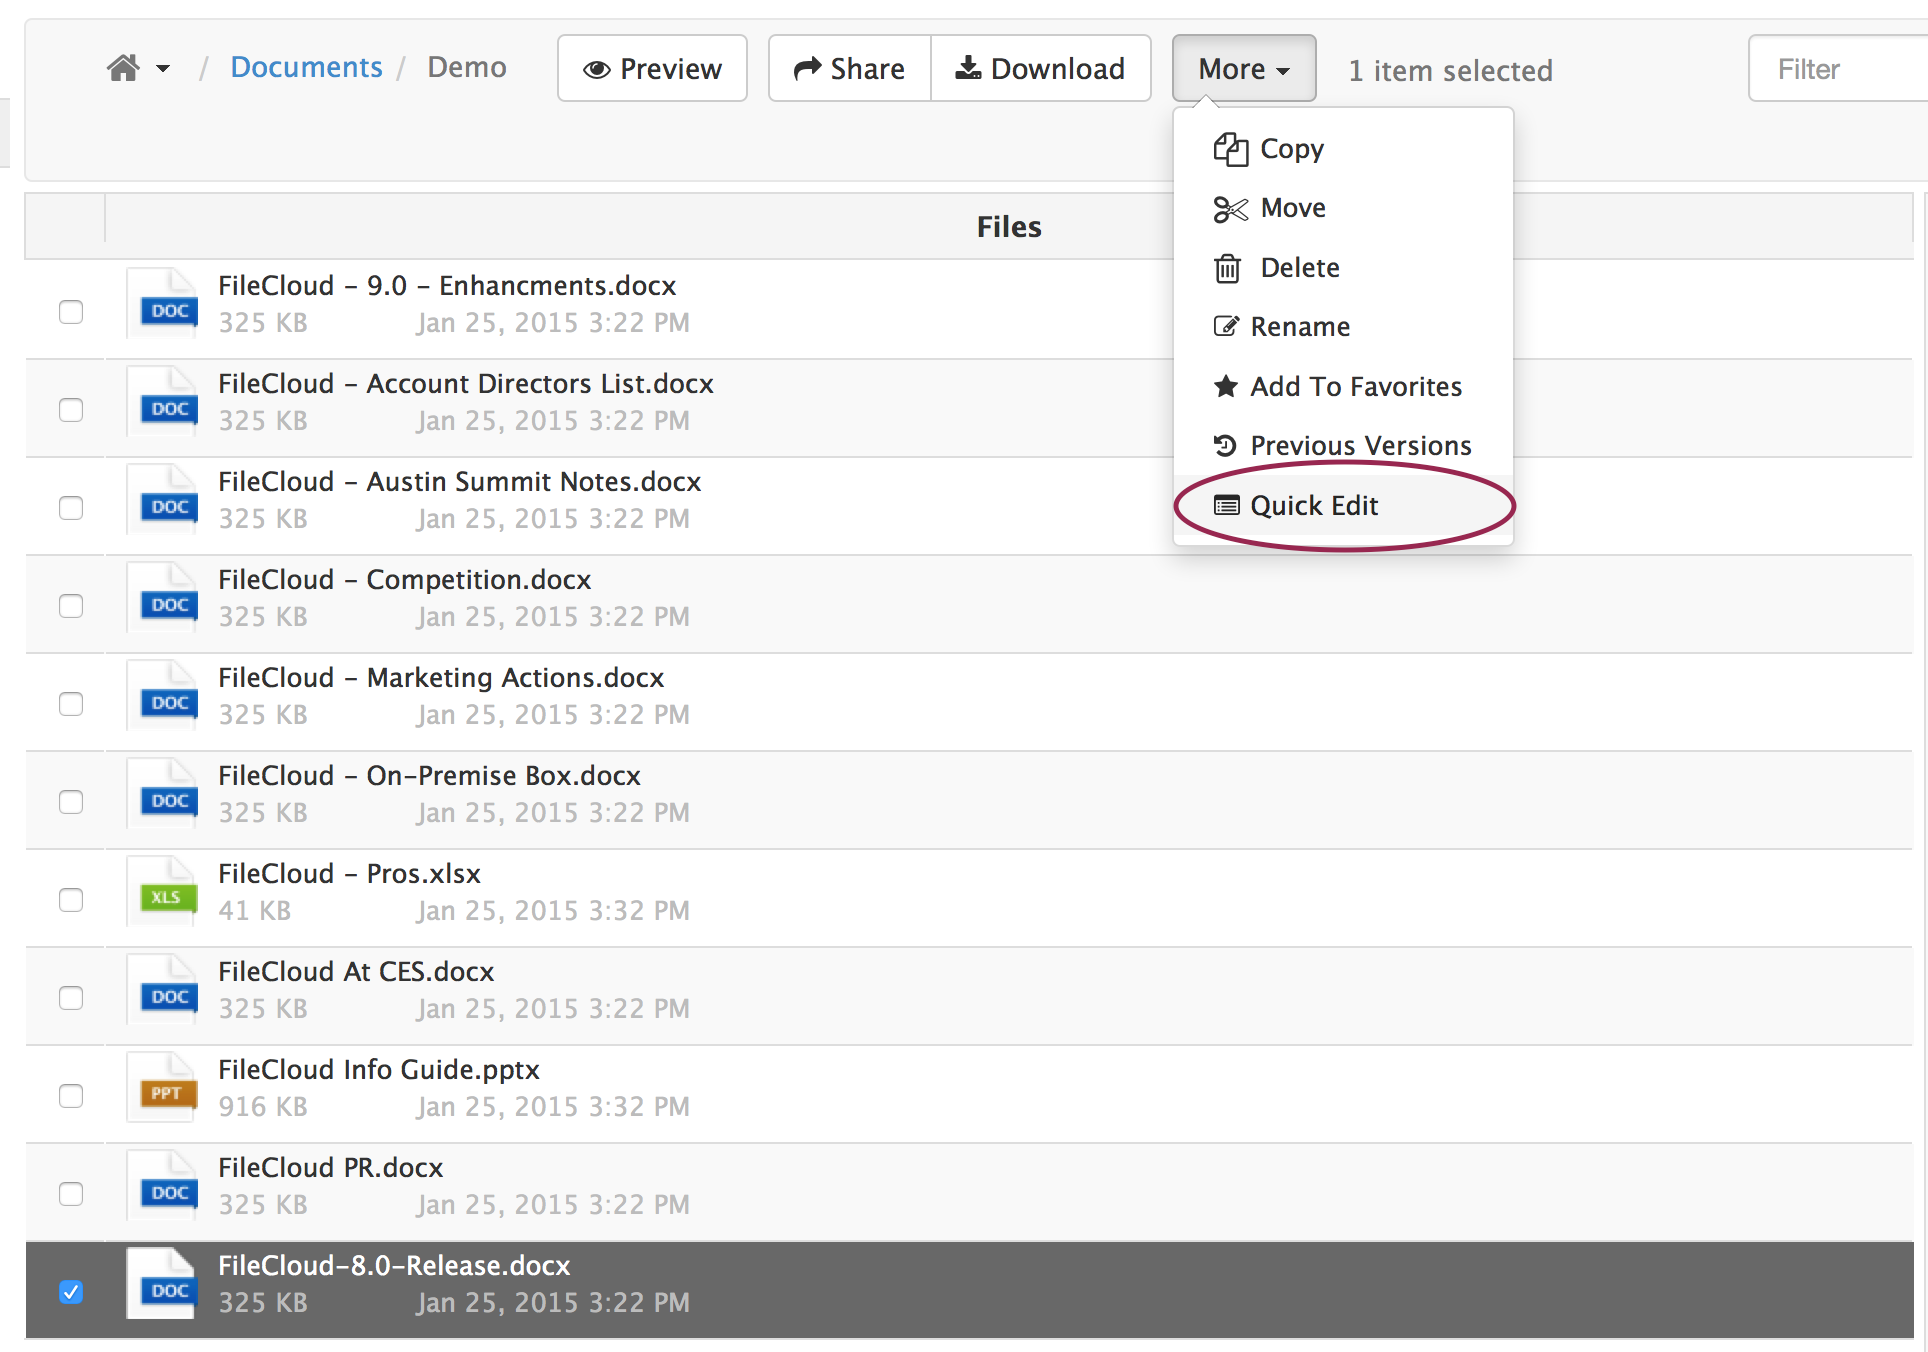Click DOC icon of Account Directors List.docx
This screenshot has width=1928, height=1352.
tap(162, 402)
